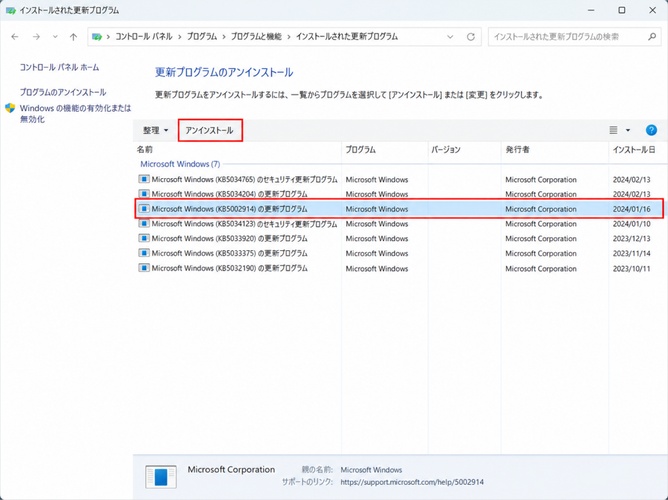This screenshot has height=500, width=668.
Task: Select KB5002914 update row
Action: coord(399,209)
